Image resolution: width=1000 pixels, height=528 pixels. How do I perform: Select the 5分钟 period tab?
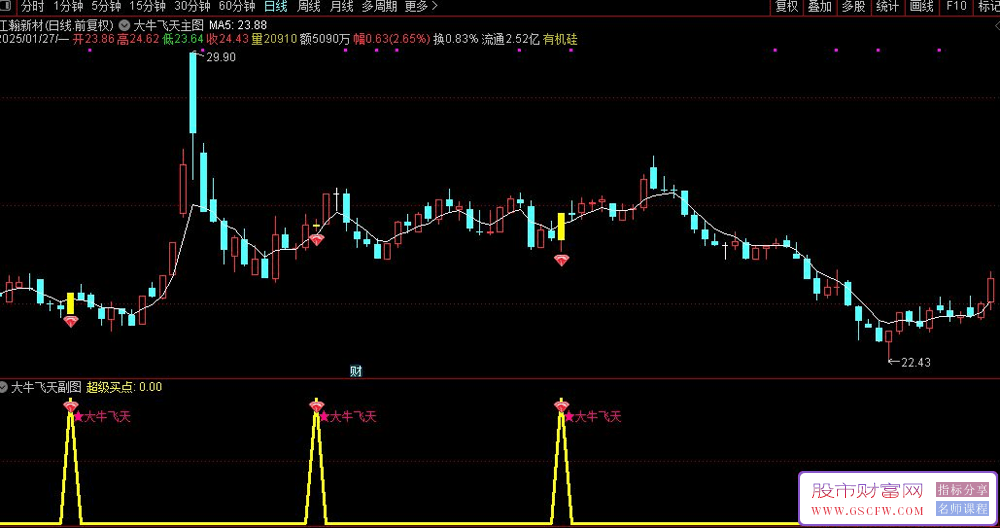pos(106,7)
